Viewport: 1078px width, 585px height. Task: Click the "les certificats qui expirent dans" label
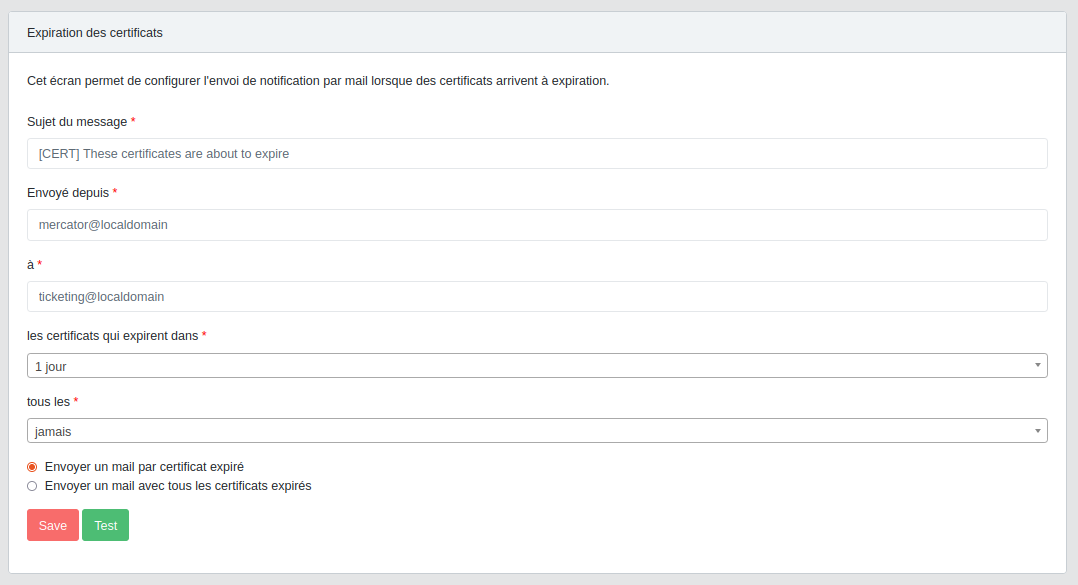coord(113,336)
